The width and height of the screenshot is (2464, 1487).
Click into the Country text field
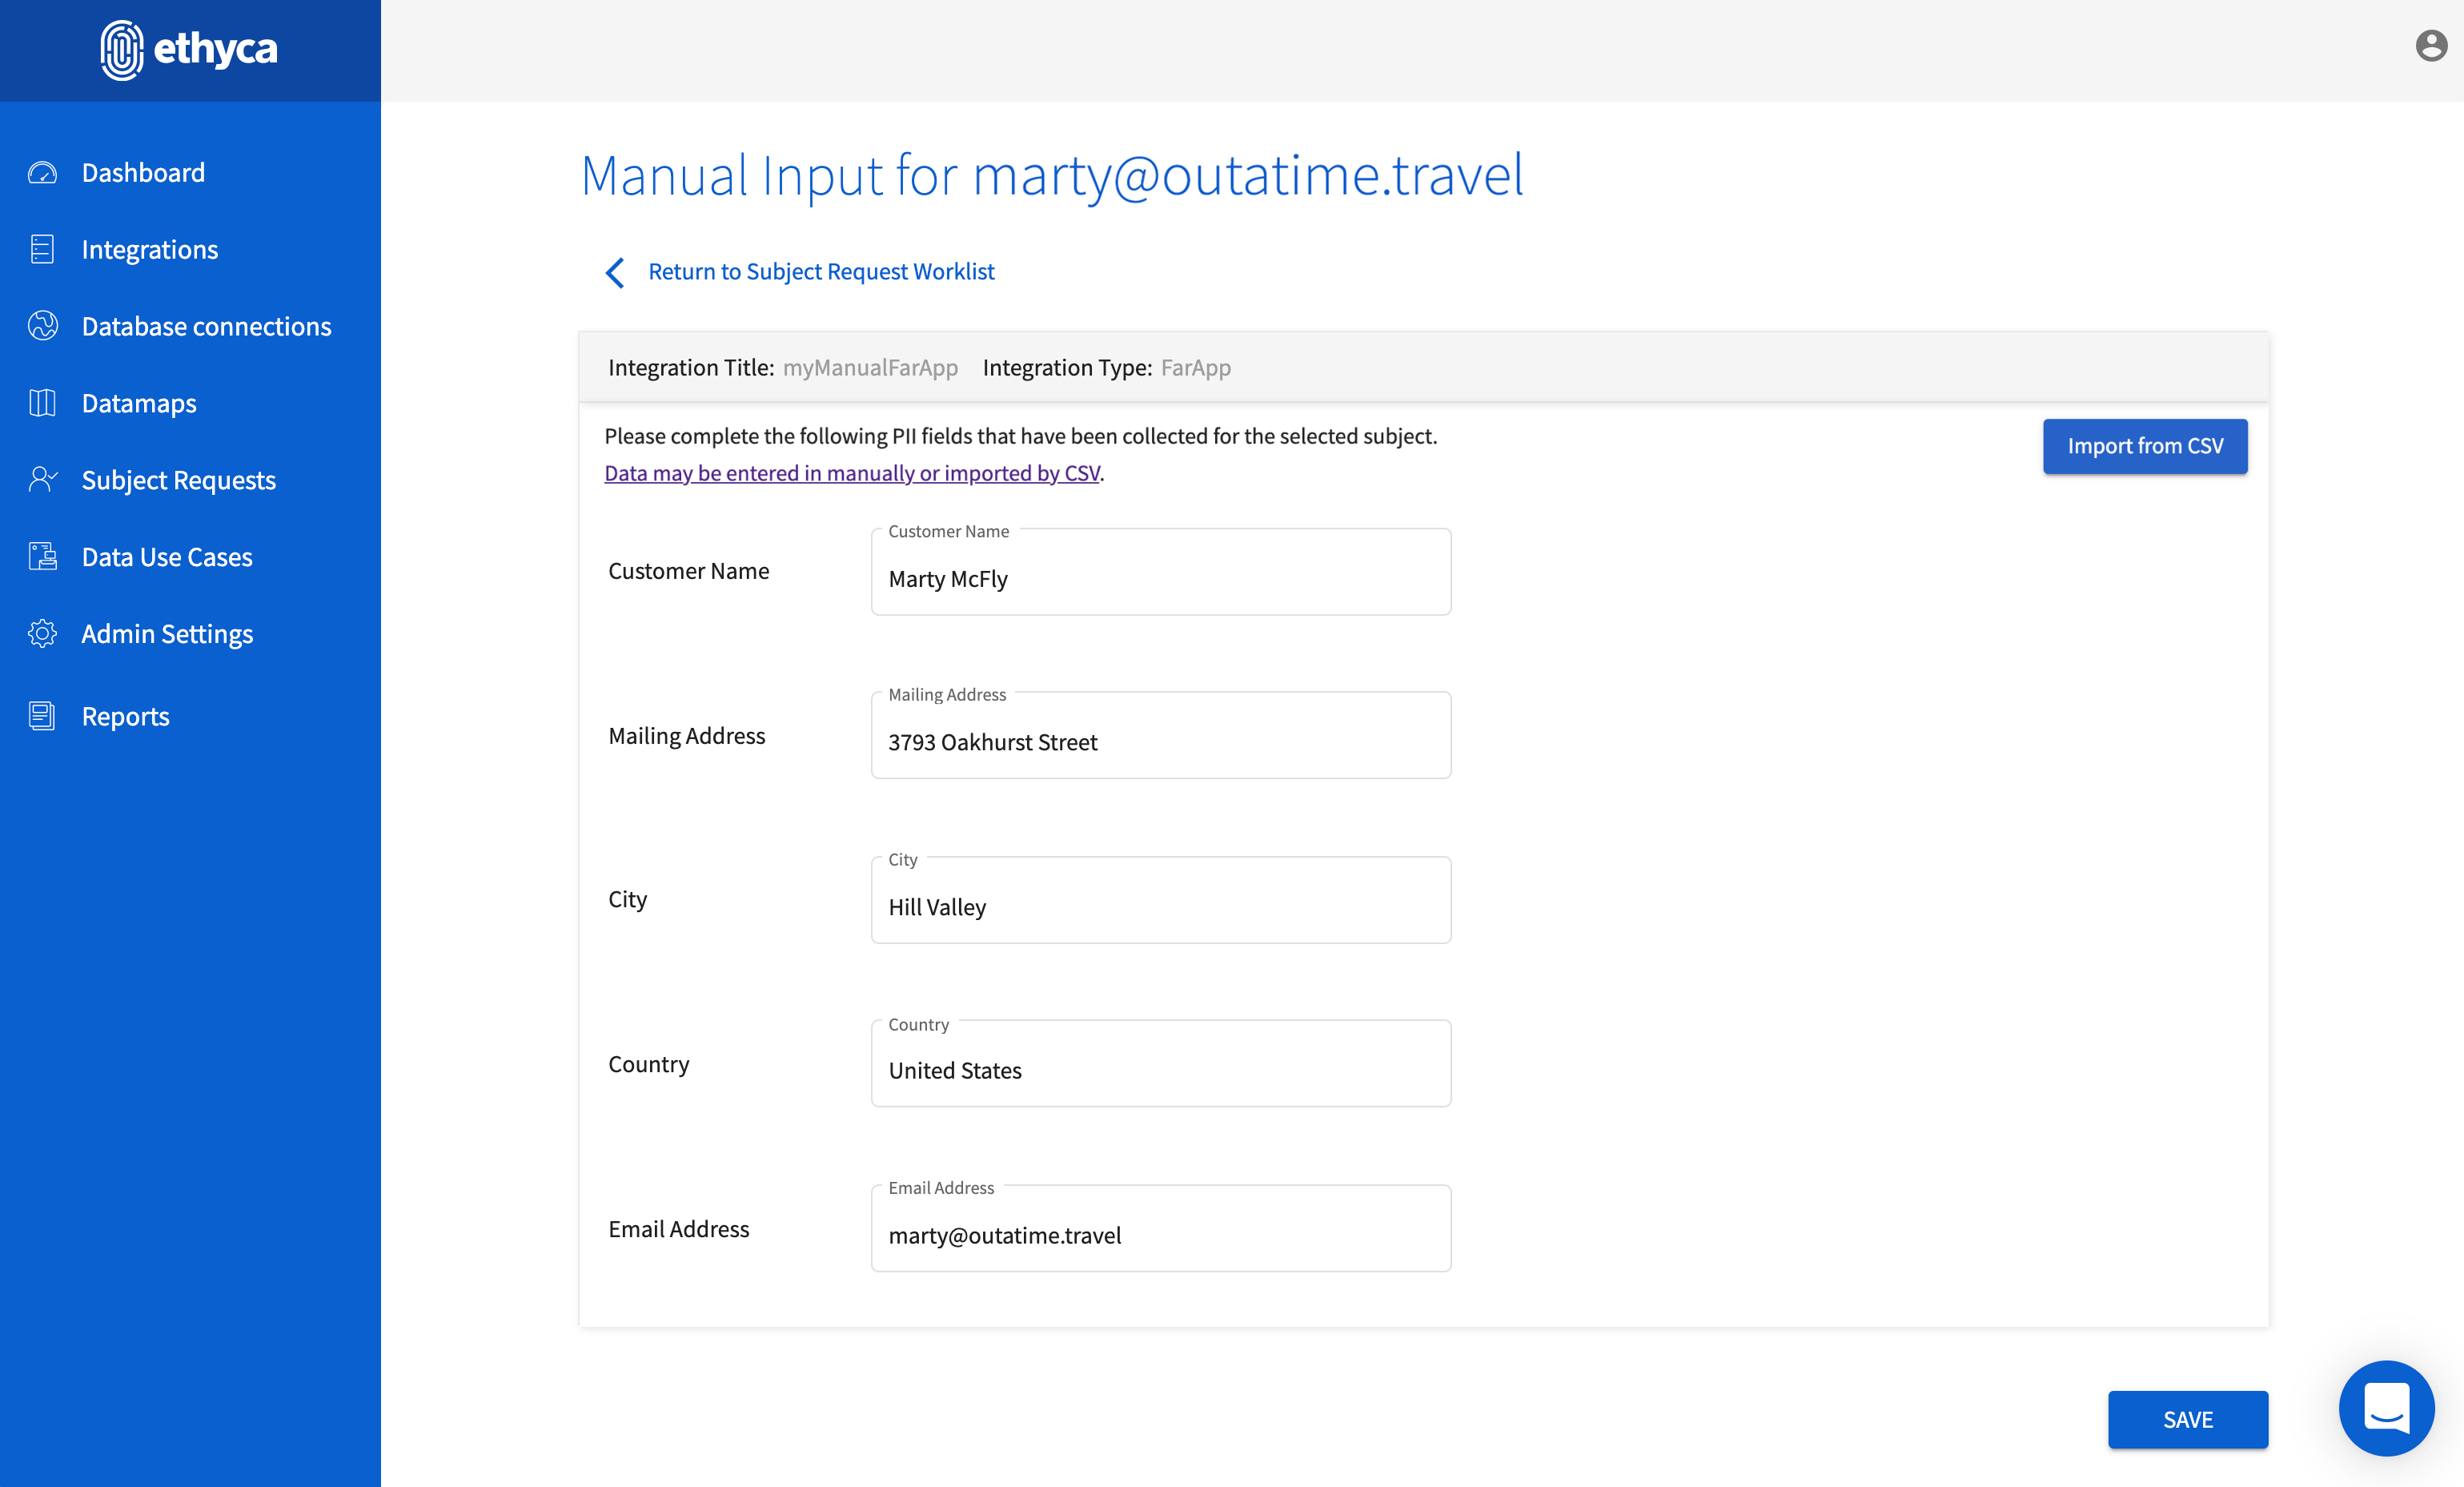coord(1160,1070)
